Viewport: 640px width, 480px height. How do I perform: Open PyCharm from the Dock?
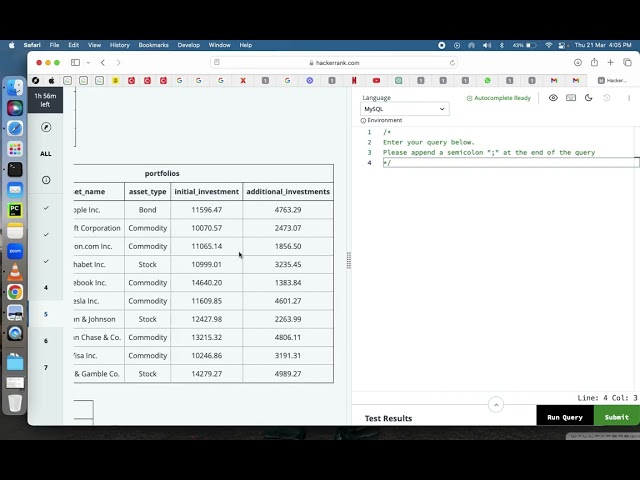(15, 210)
